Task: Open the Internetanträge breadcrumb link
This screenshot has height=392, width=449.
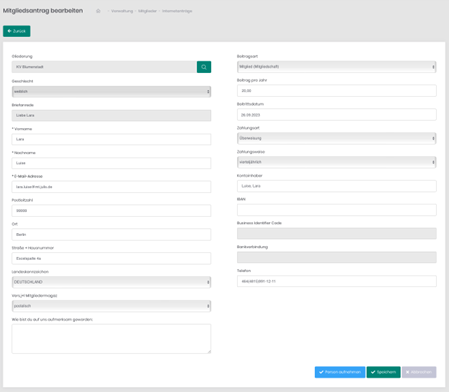Action: point(177,11)
